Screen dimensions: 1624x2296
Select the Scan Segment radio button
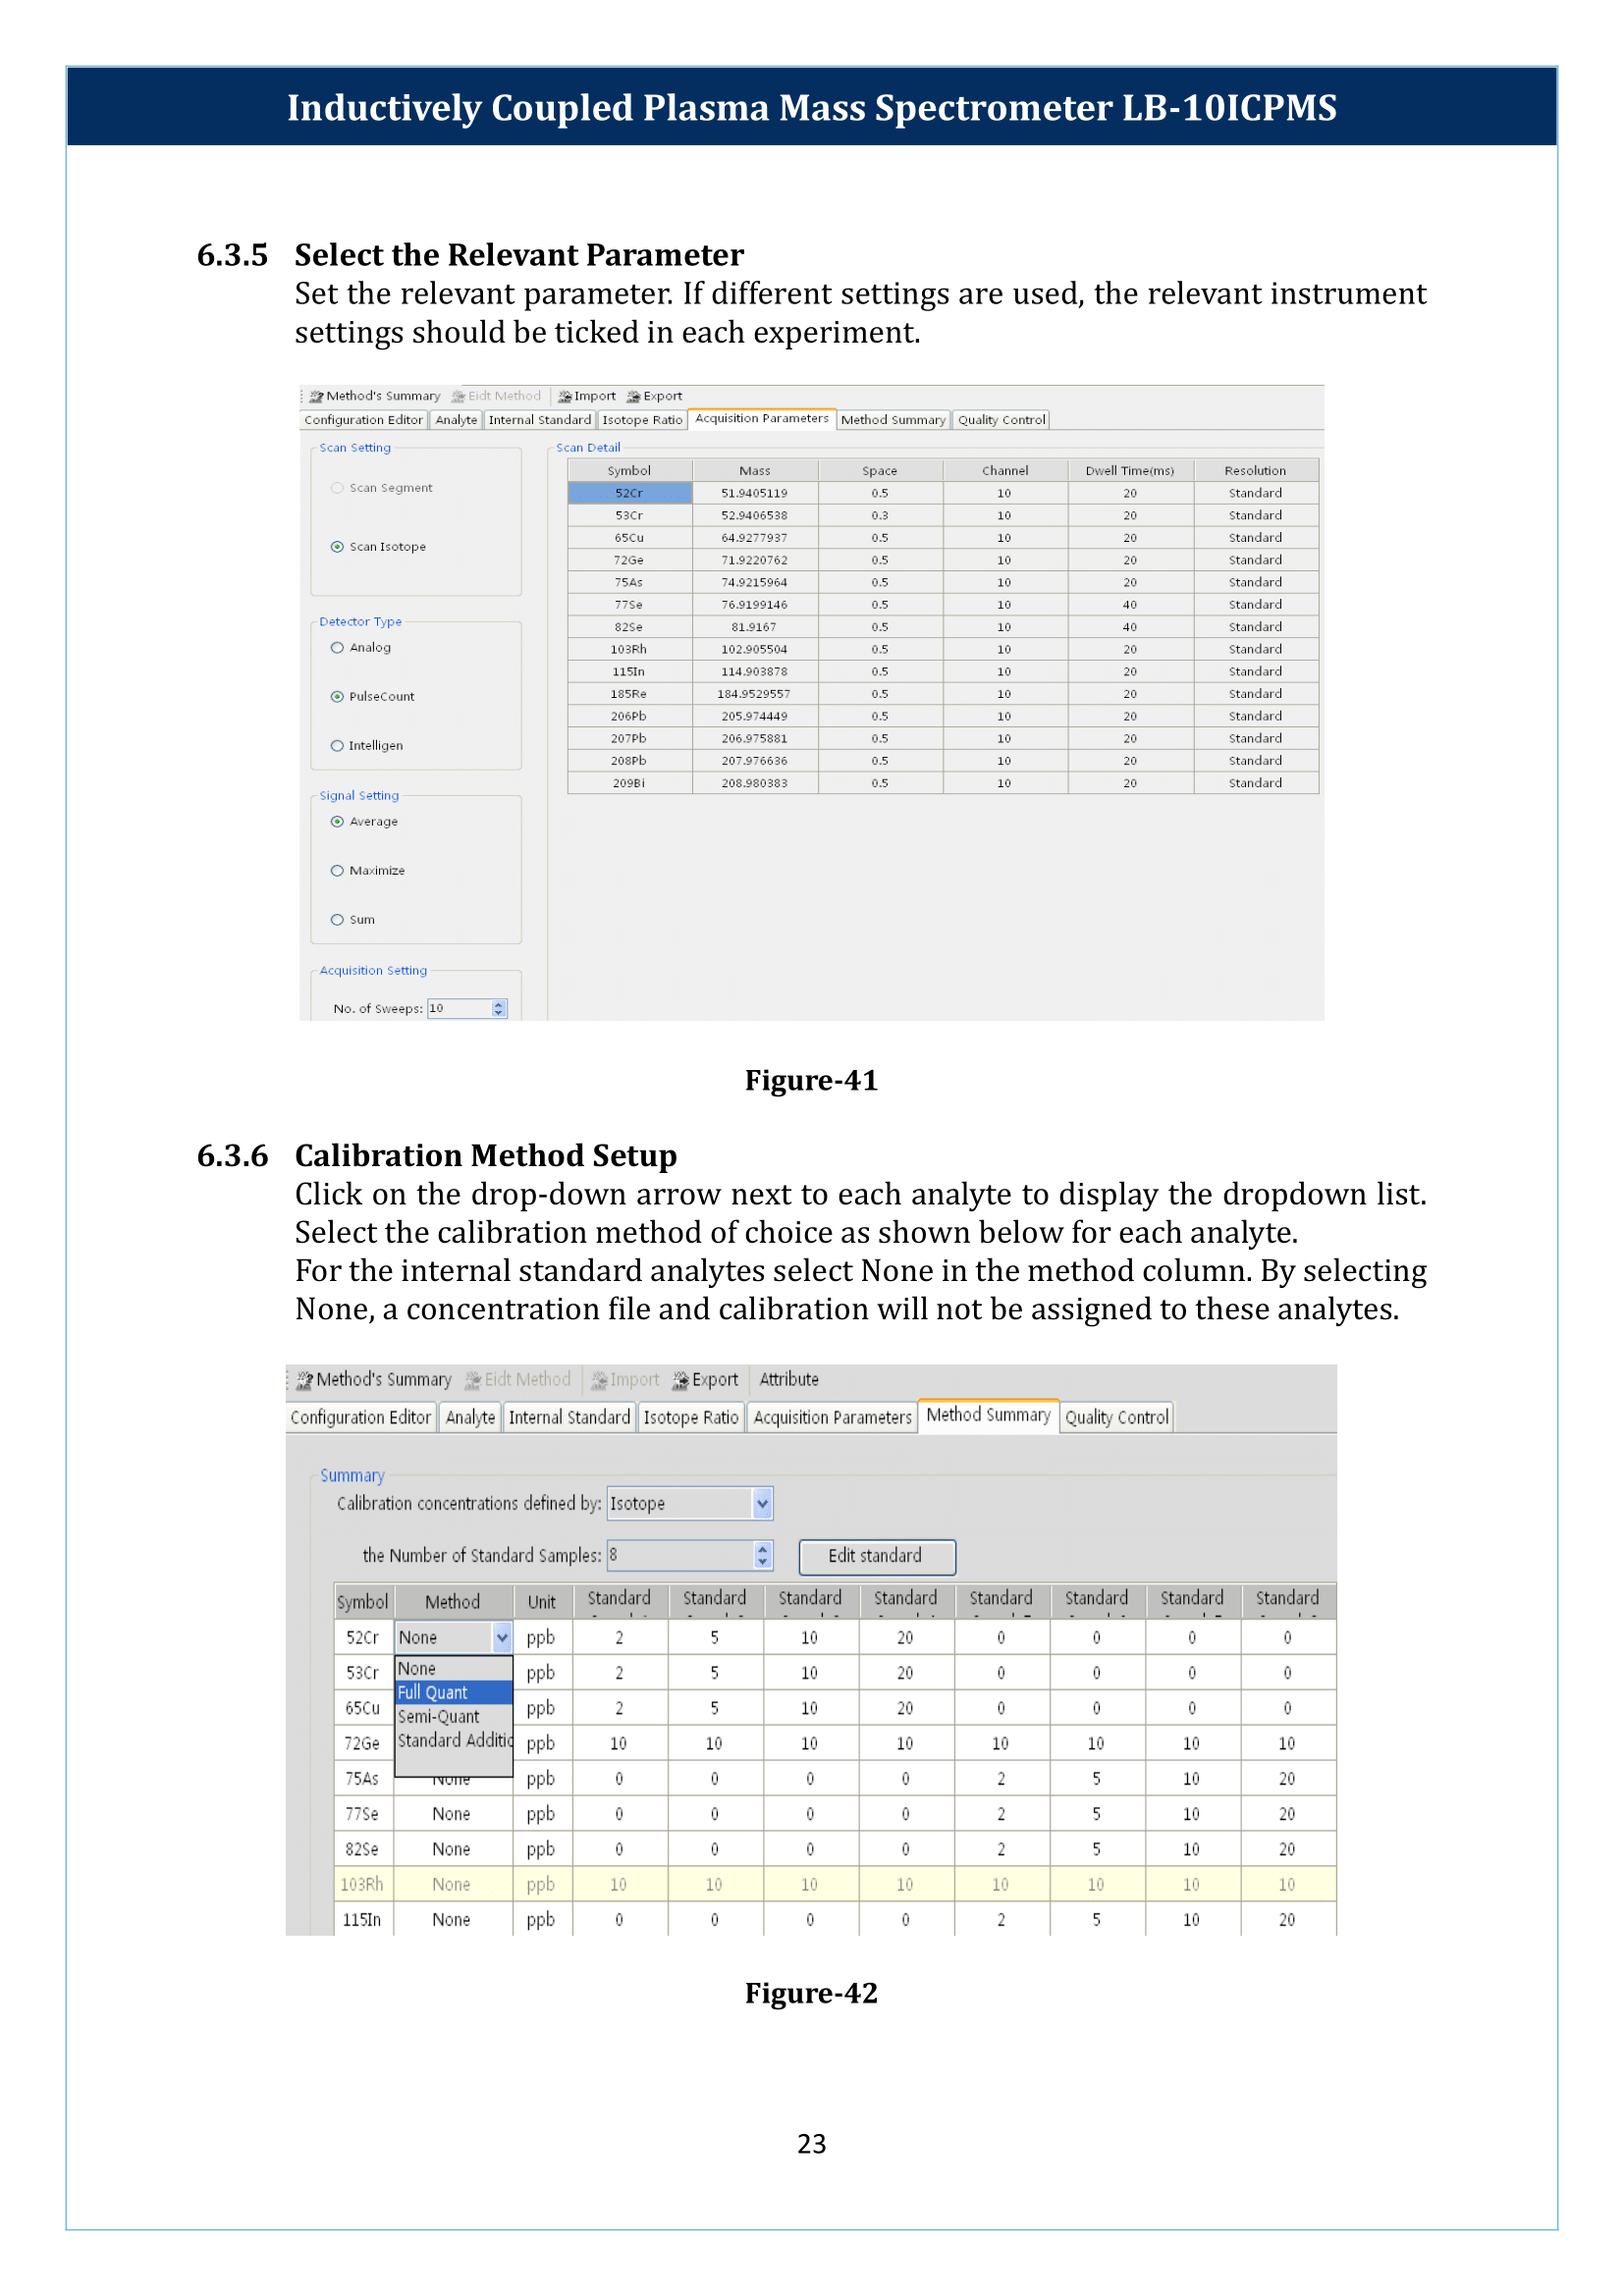tap(337, 488)
